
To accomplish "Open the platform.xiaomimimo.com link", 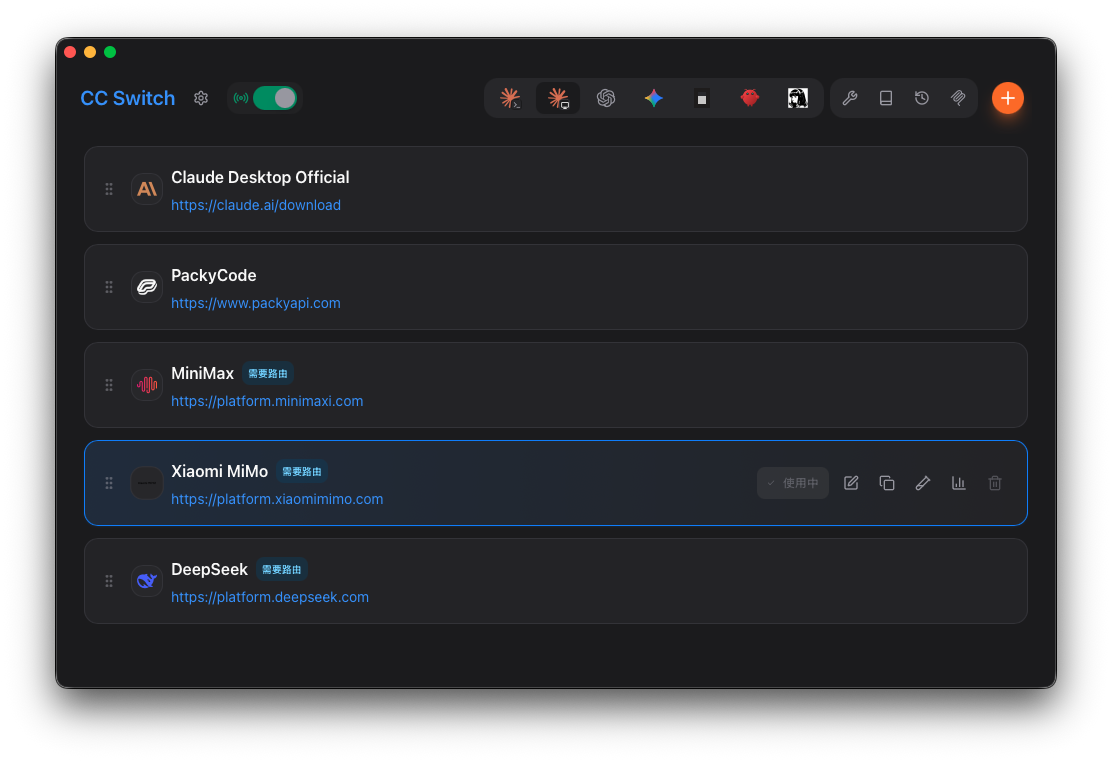I will pyautogui.click(x=277, y=499).
